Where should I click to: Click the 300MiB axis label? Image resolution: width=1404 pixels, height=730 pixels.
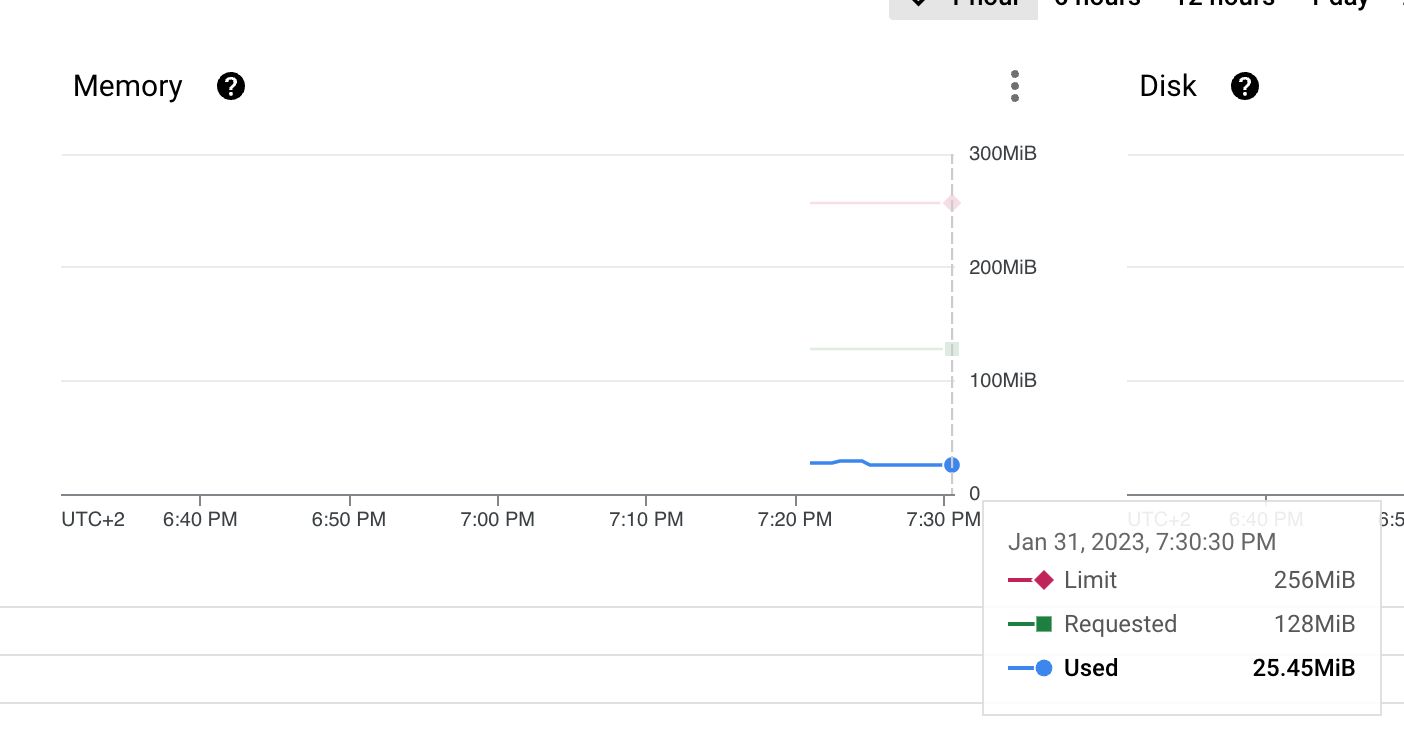[1002, 153]
